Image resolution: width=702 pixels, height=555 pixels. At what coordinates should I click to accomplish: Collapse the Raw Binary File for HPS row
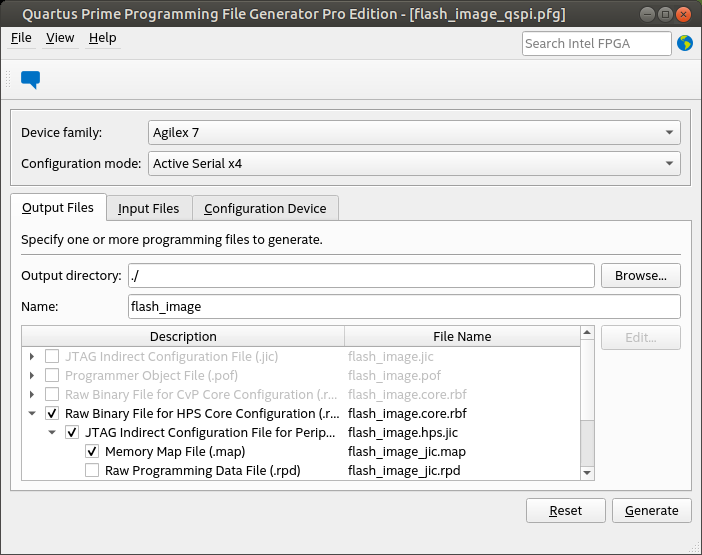(x=32, y=413)
